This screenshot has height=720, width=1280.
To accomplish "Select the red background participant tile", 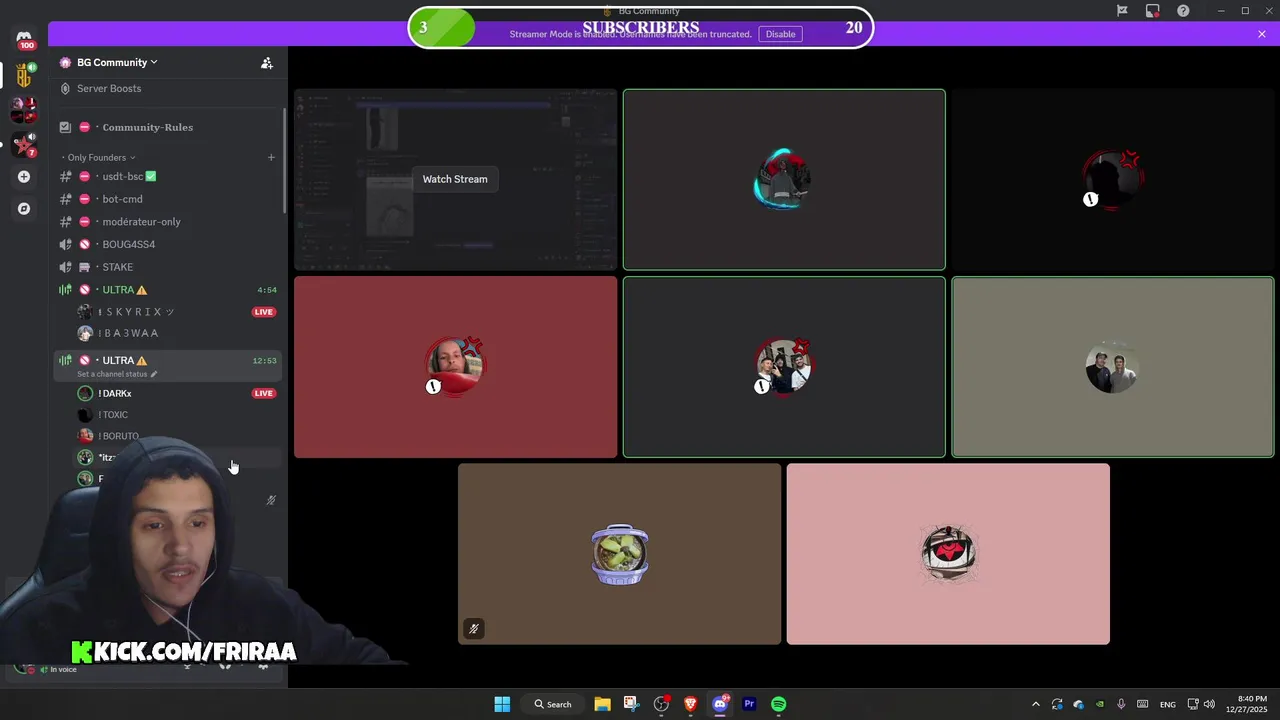I will [x=455, y=367].
